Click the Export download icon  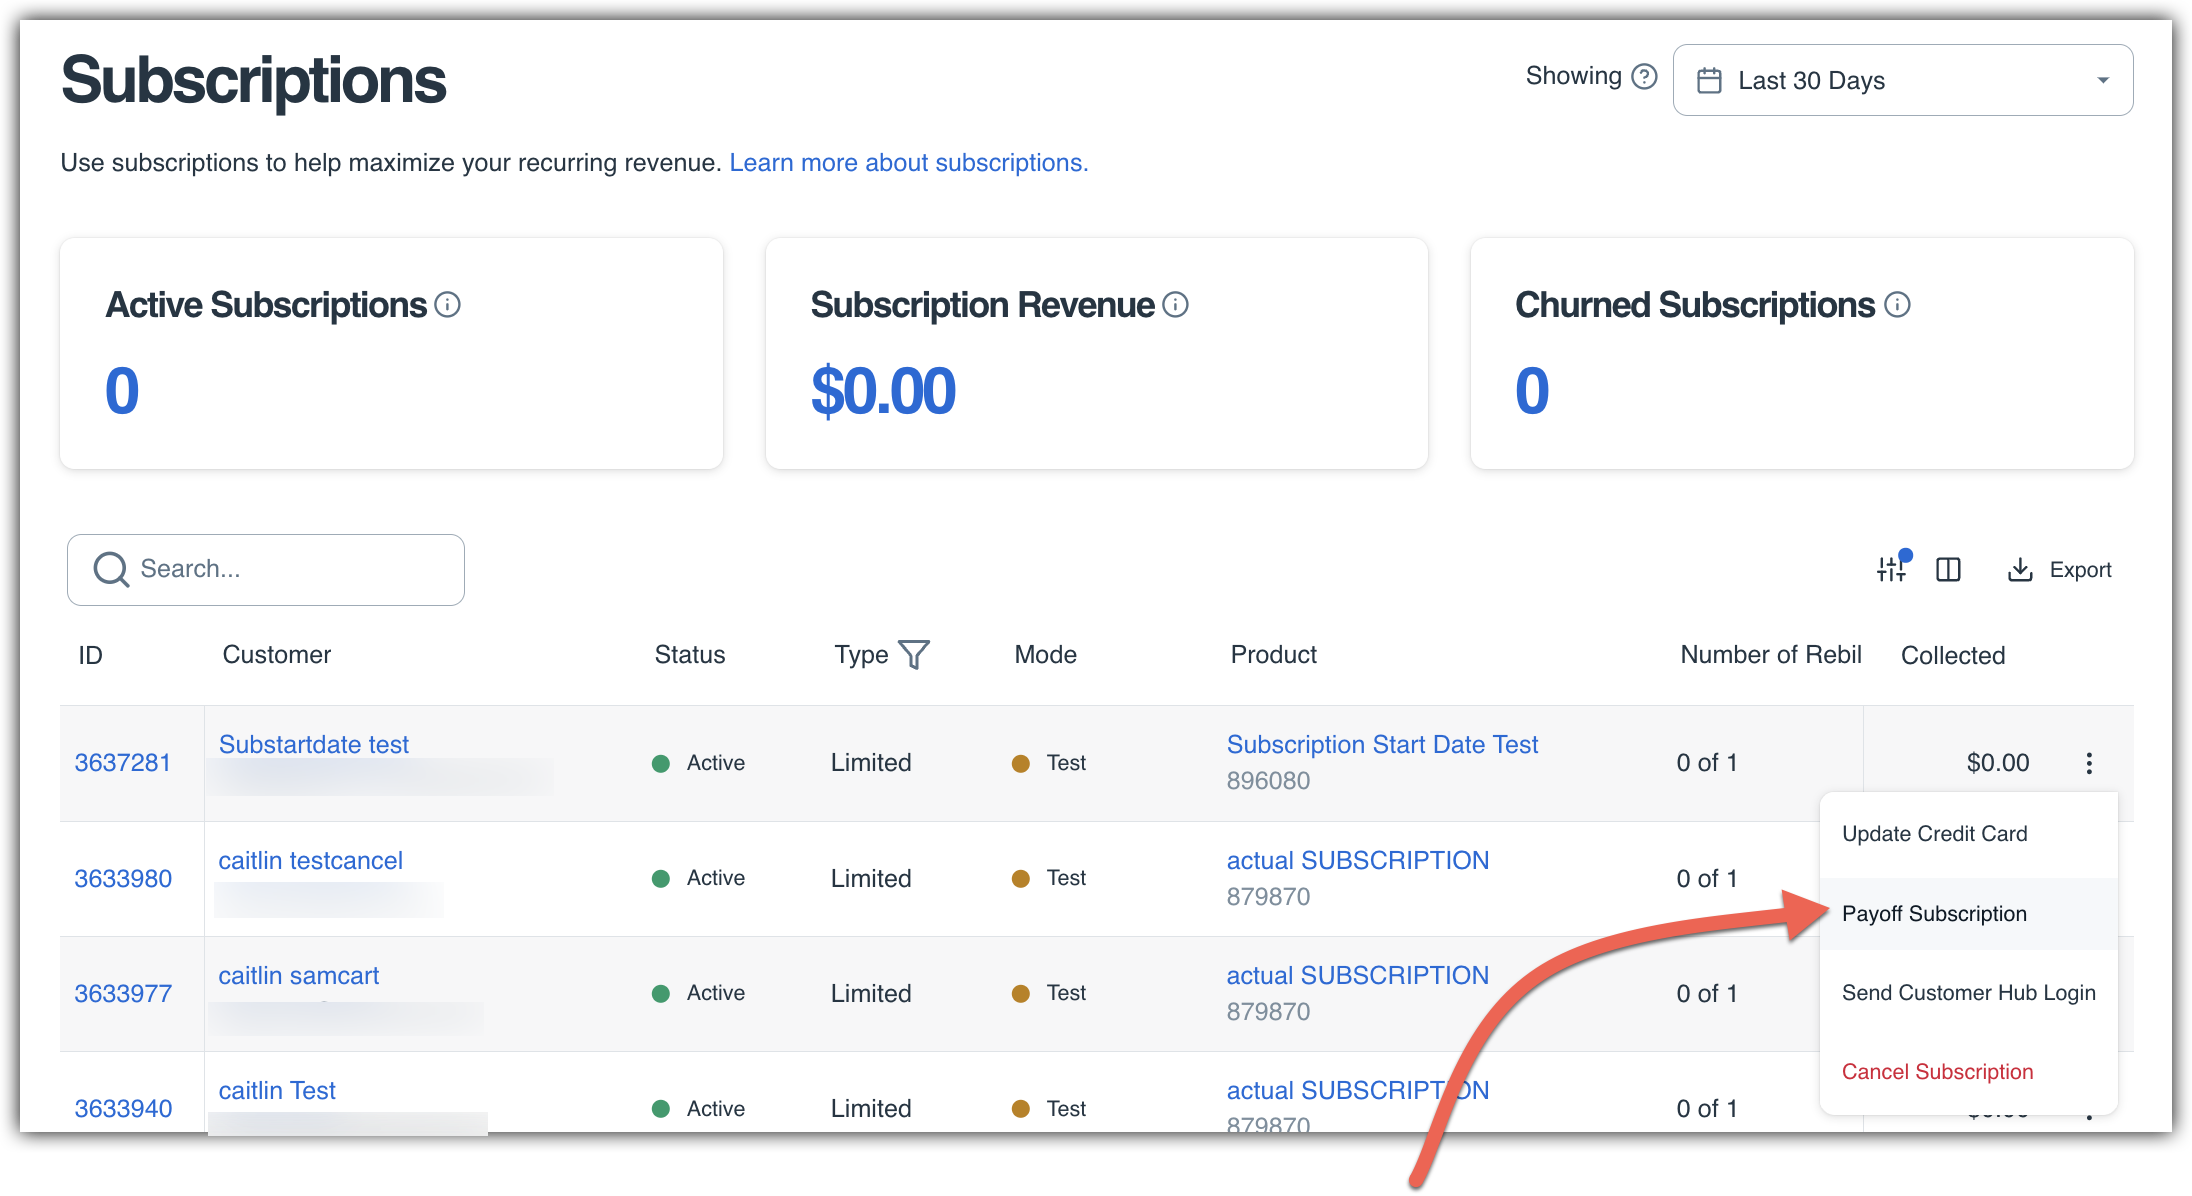click(x=2020, y=569)
